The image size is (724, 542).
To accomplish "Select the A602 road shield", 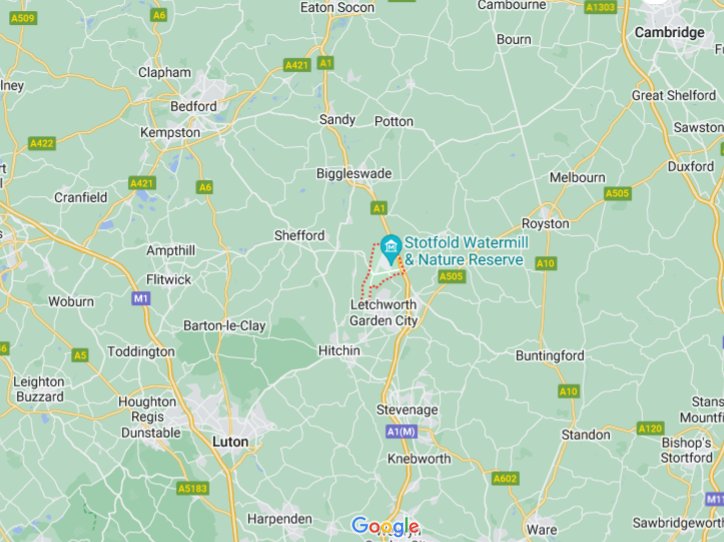I will click(505, 478).
